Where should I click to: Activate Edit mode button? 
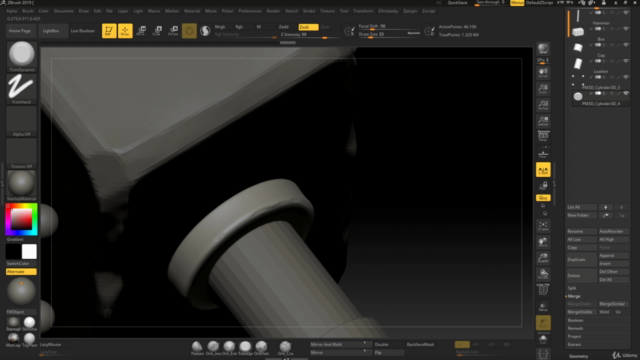[x=109, y=31]
